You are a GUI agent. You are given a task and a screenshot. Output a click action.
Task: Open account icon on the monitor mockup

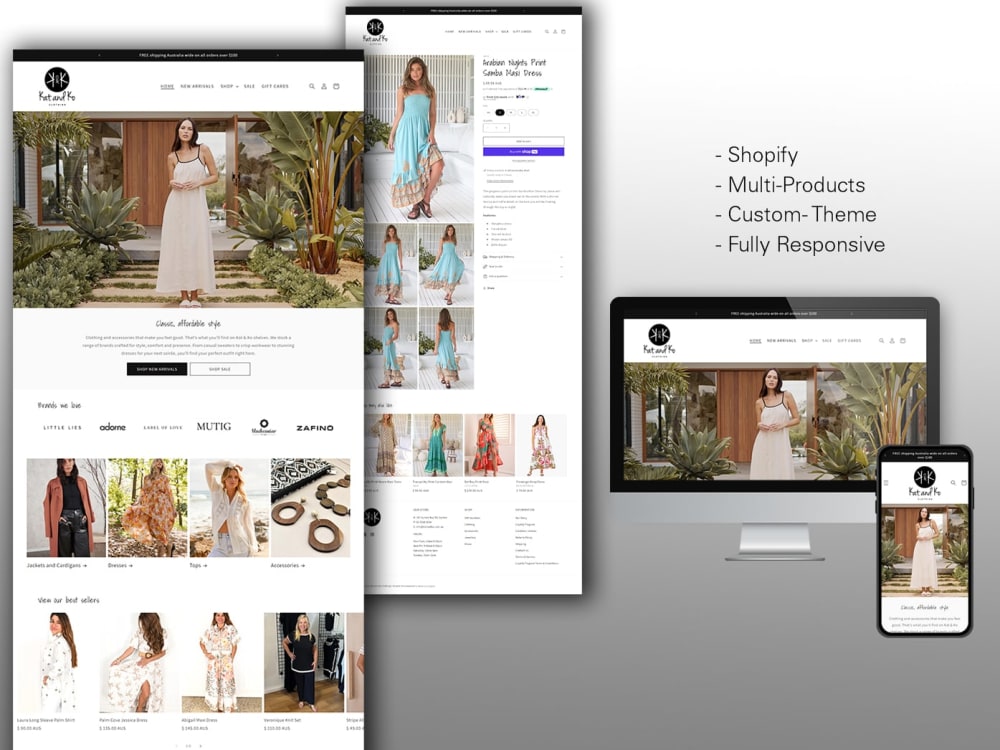(x=892, y=341)
